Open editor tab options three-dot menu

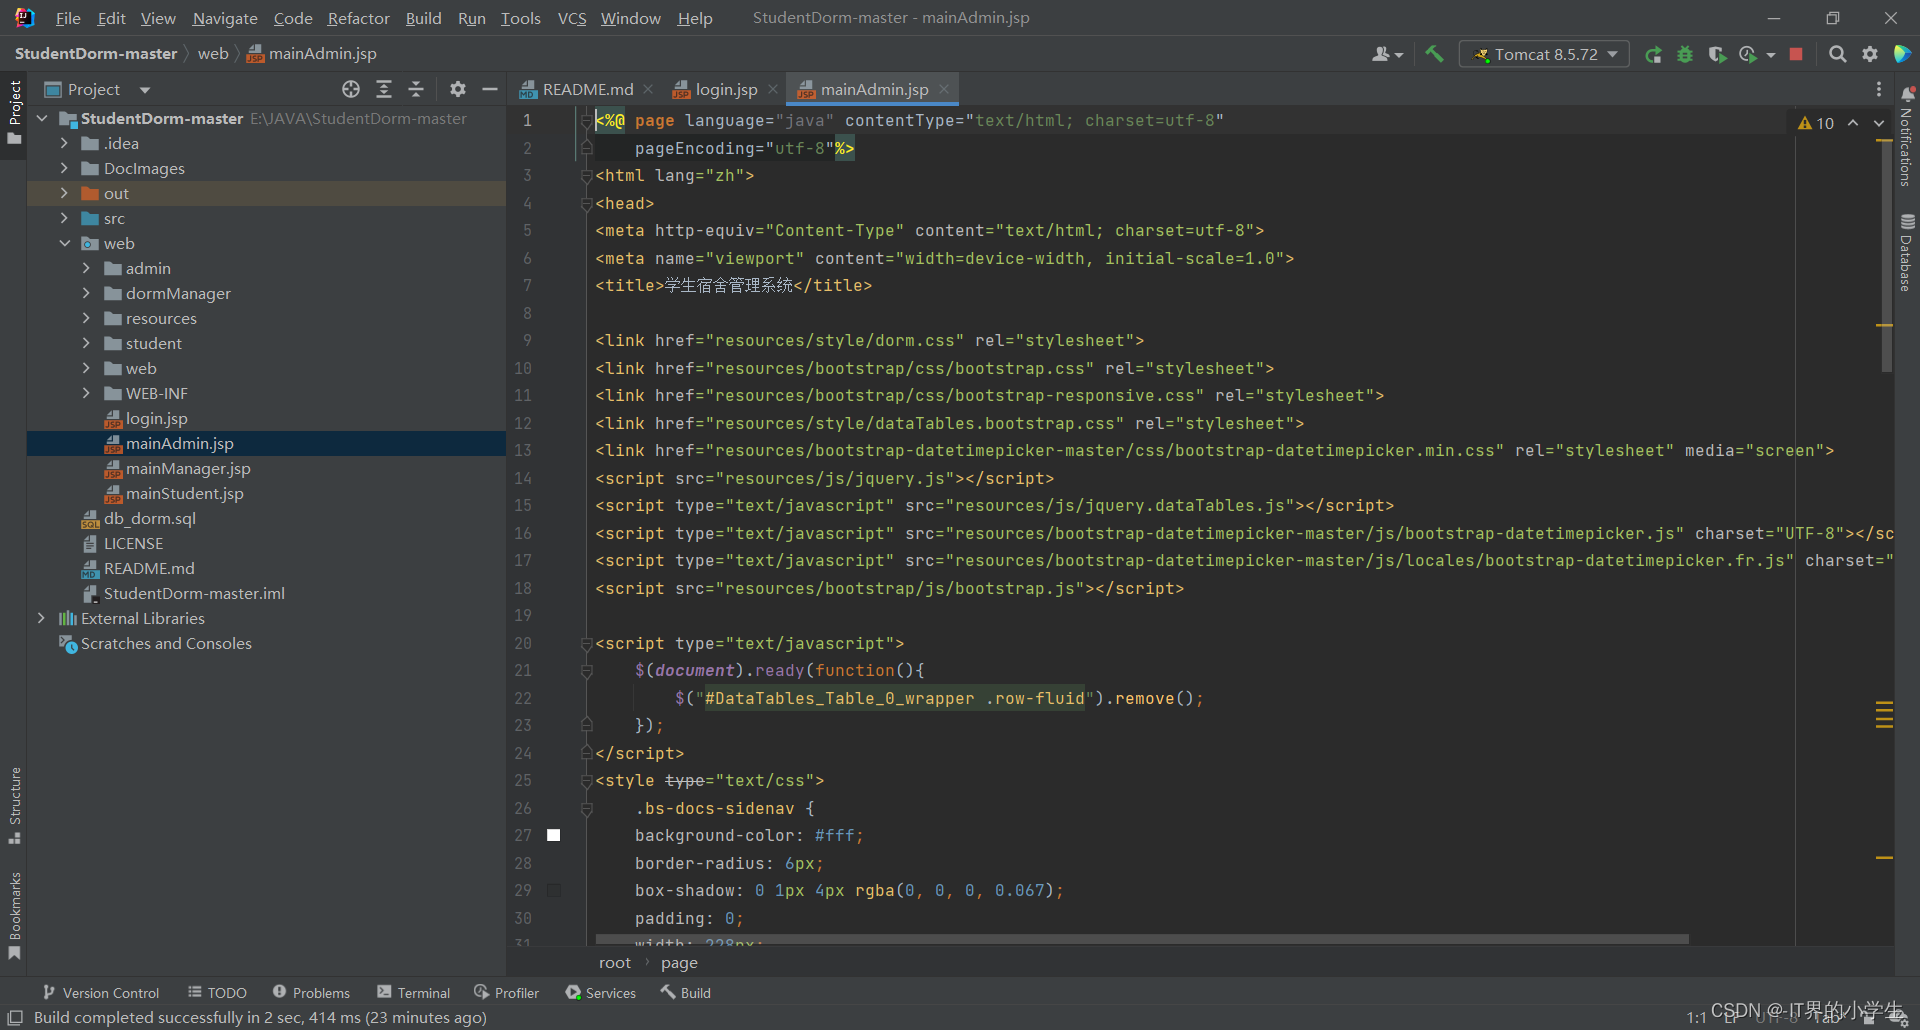(1879, 89)
